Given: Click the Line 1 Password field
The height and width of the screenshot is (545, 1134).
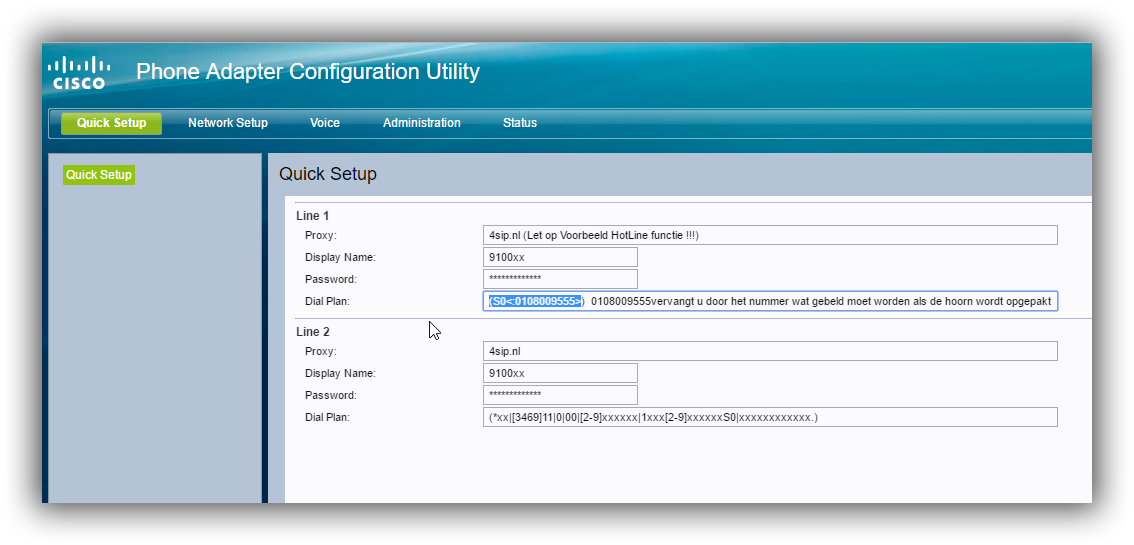Looking at the screenshot, I should point(560,279).
